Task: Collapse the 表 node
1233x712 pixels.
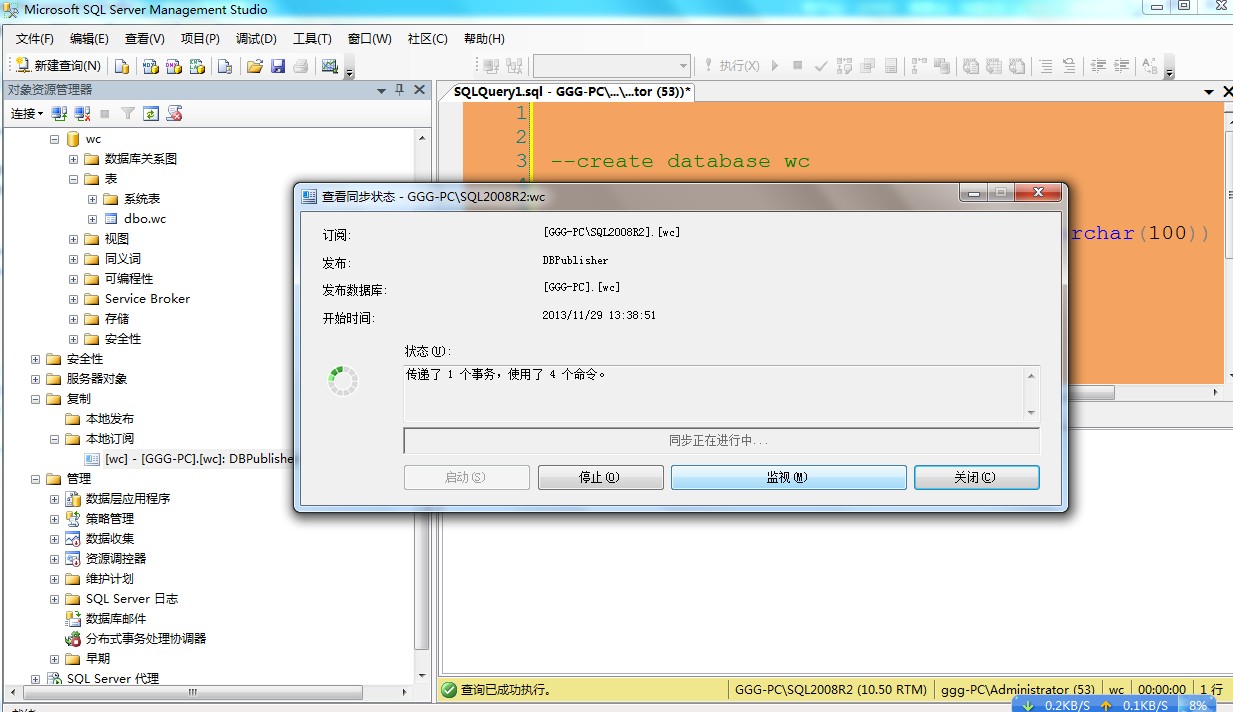Action: click(74, 179)
